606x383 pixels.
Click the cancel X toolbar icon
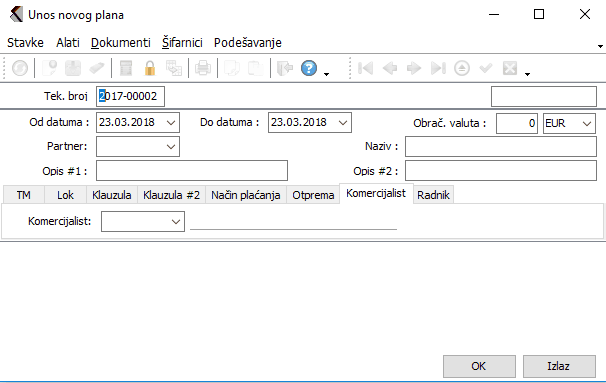[x=510, y=68]
